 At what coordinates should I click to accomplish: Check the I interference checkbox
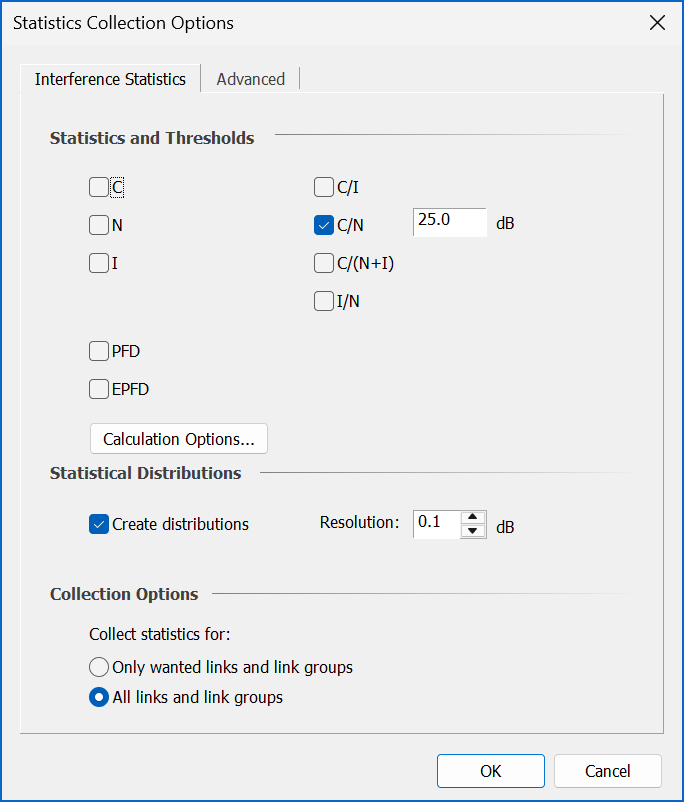pos(99,263)
